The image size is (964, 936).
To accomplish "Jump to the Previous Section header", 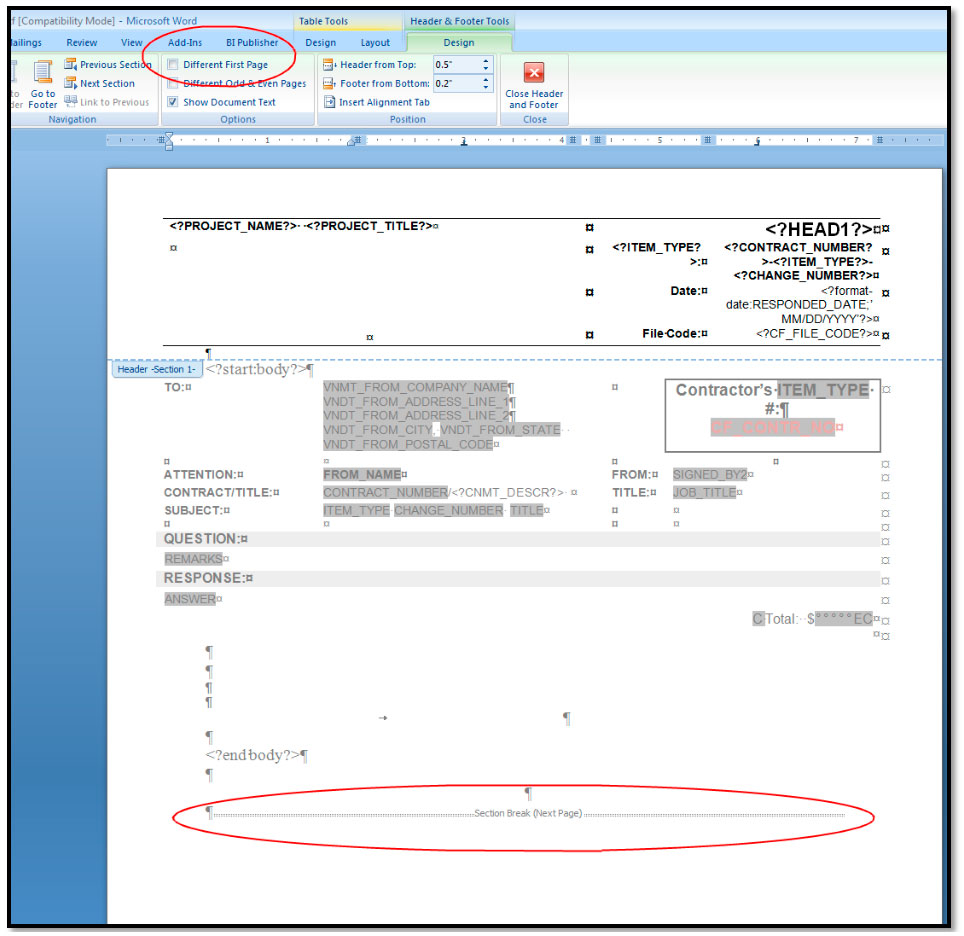I will tap(108, 65).
